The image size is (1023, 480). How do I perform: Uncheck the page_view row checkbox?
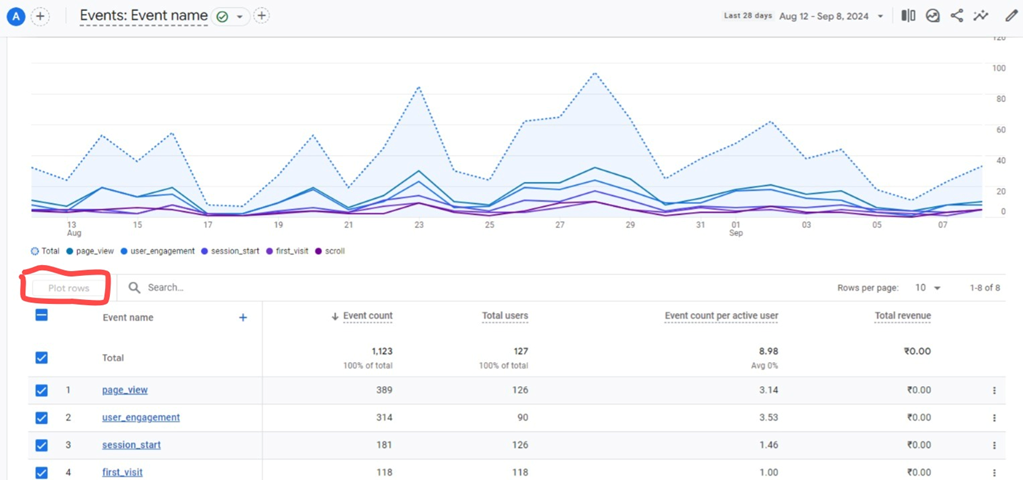[41, 391]
